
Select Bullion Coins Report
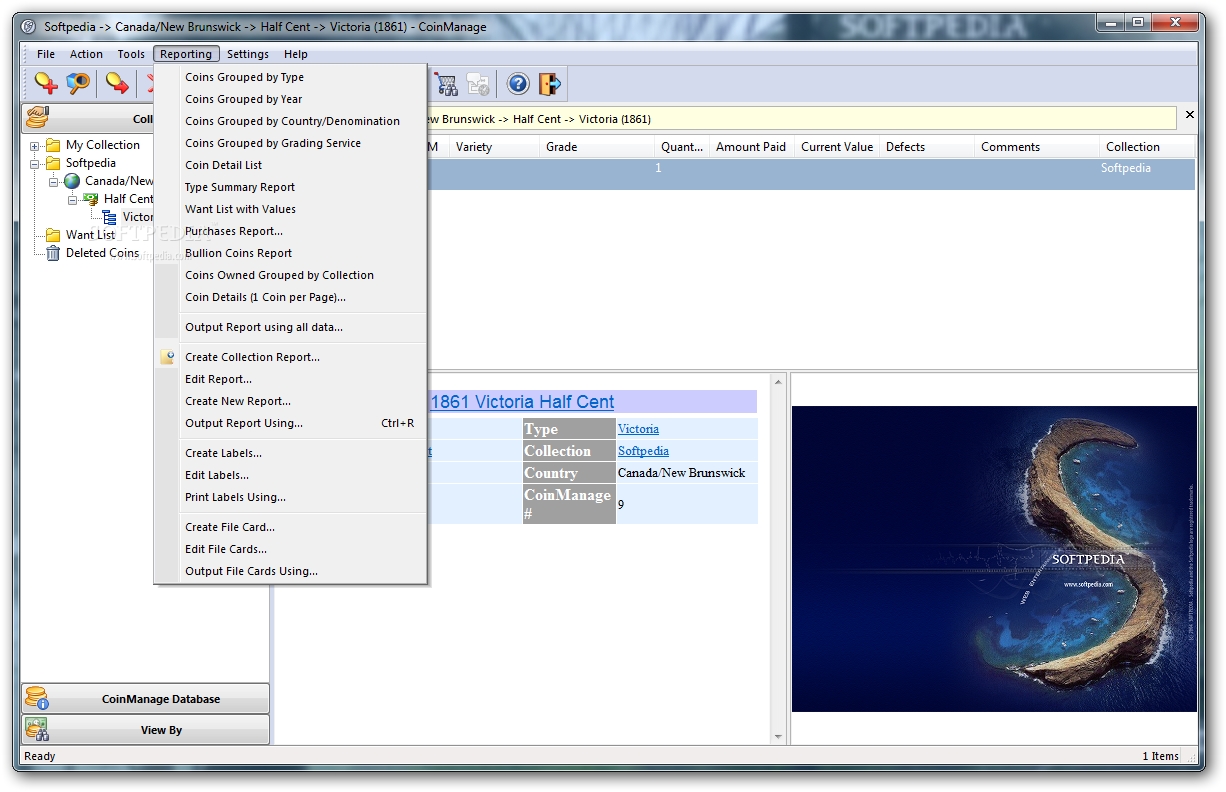coord(291,253)
